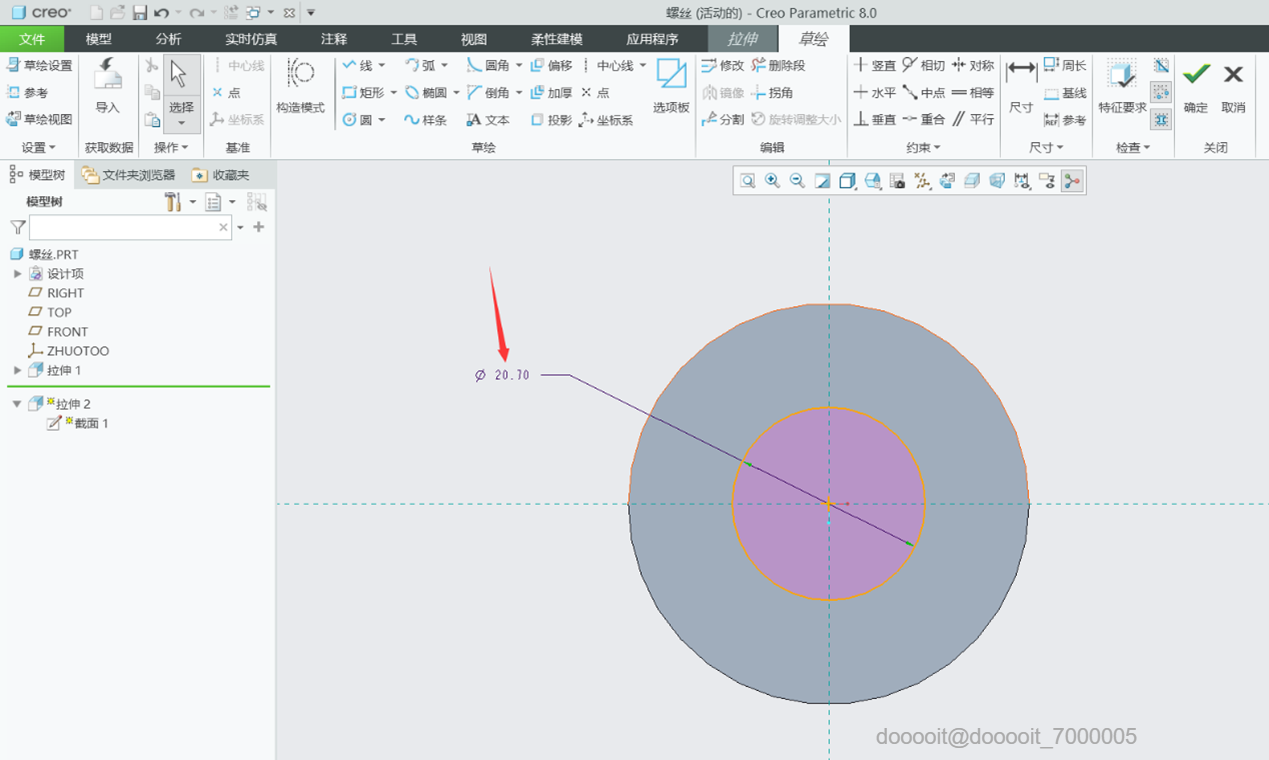The width and height of the screenshot is (1269, 760).
Task: Pick the 尺寸 (dimension) tool
Action: [1020, 86]
